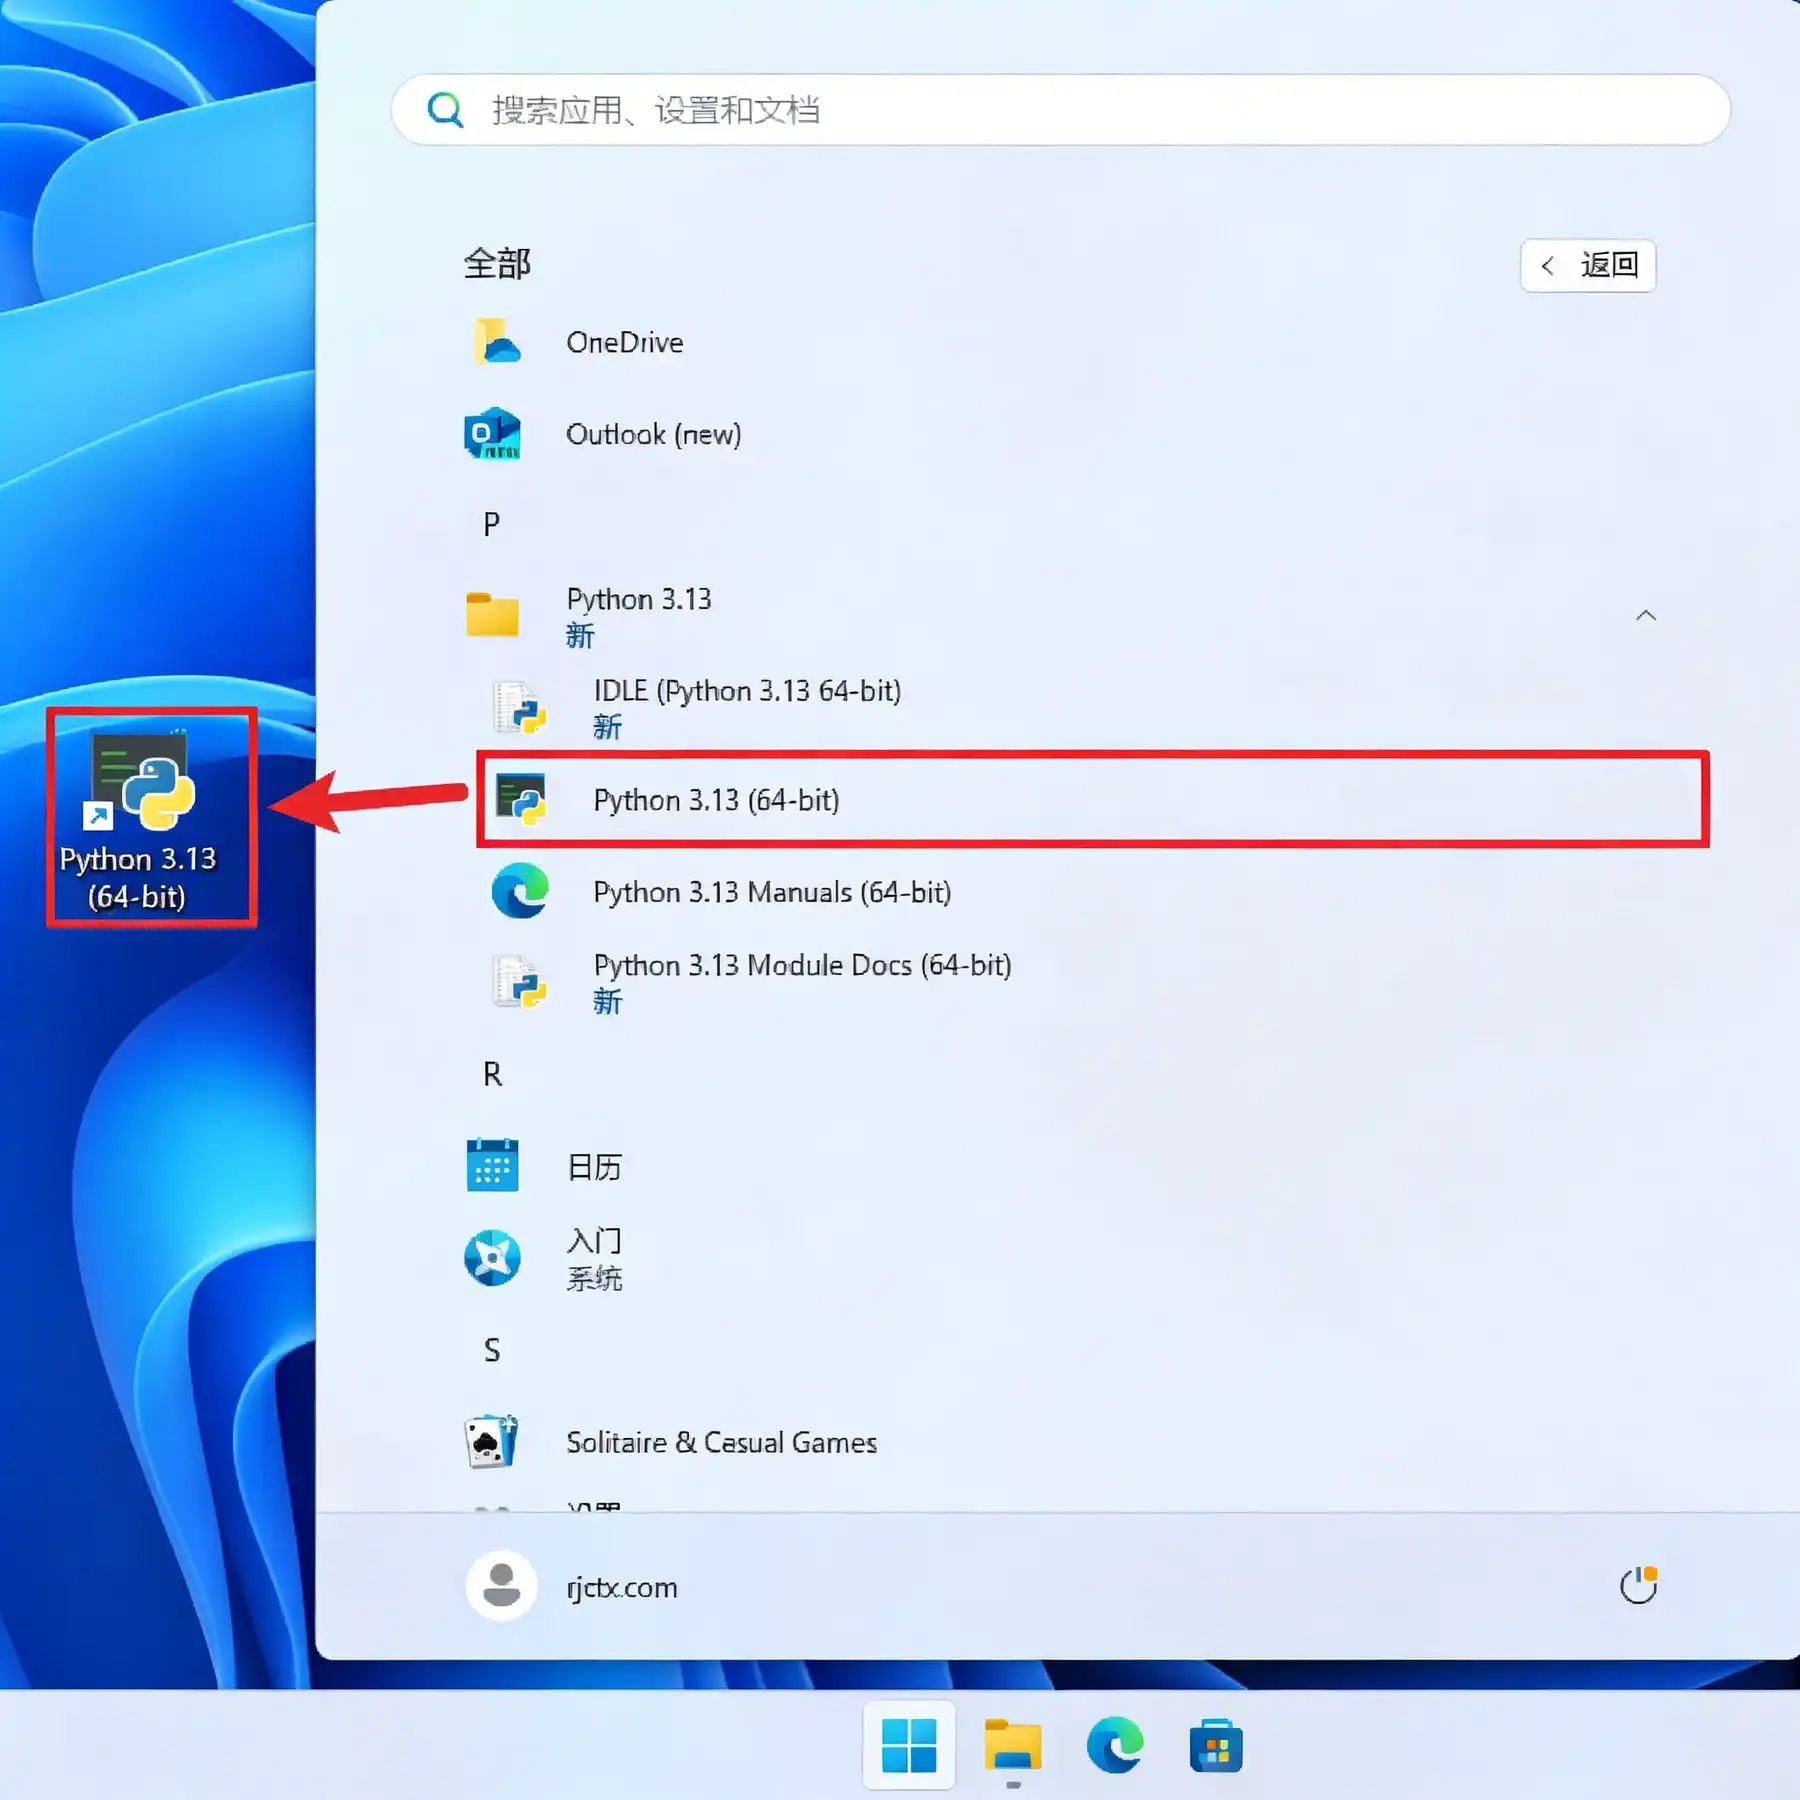Click the Python 3.13 Module Docs icon
Image resolution: width=1800 pixels, height=1800 pixels.
coord(520,982)
